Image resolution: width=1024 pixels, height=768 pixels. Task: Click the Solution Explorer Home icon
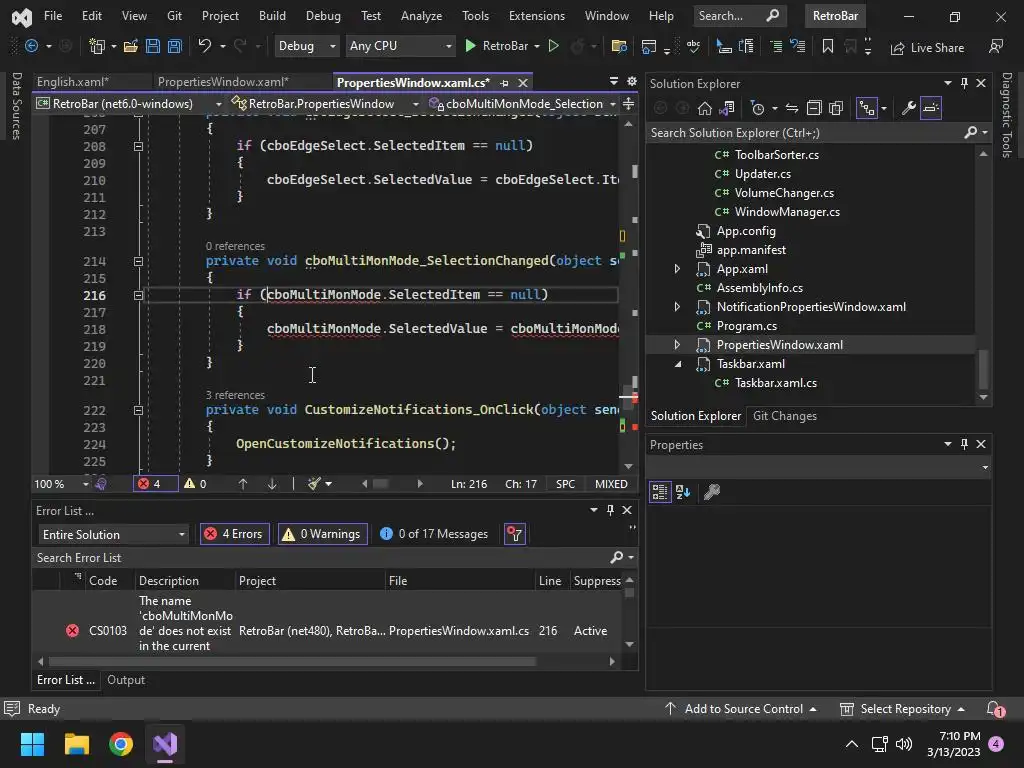[705, 108]
